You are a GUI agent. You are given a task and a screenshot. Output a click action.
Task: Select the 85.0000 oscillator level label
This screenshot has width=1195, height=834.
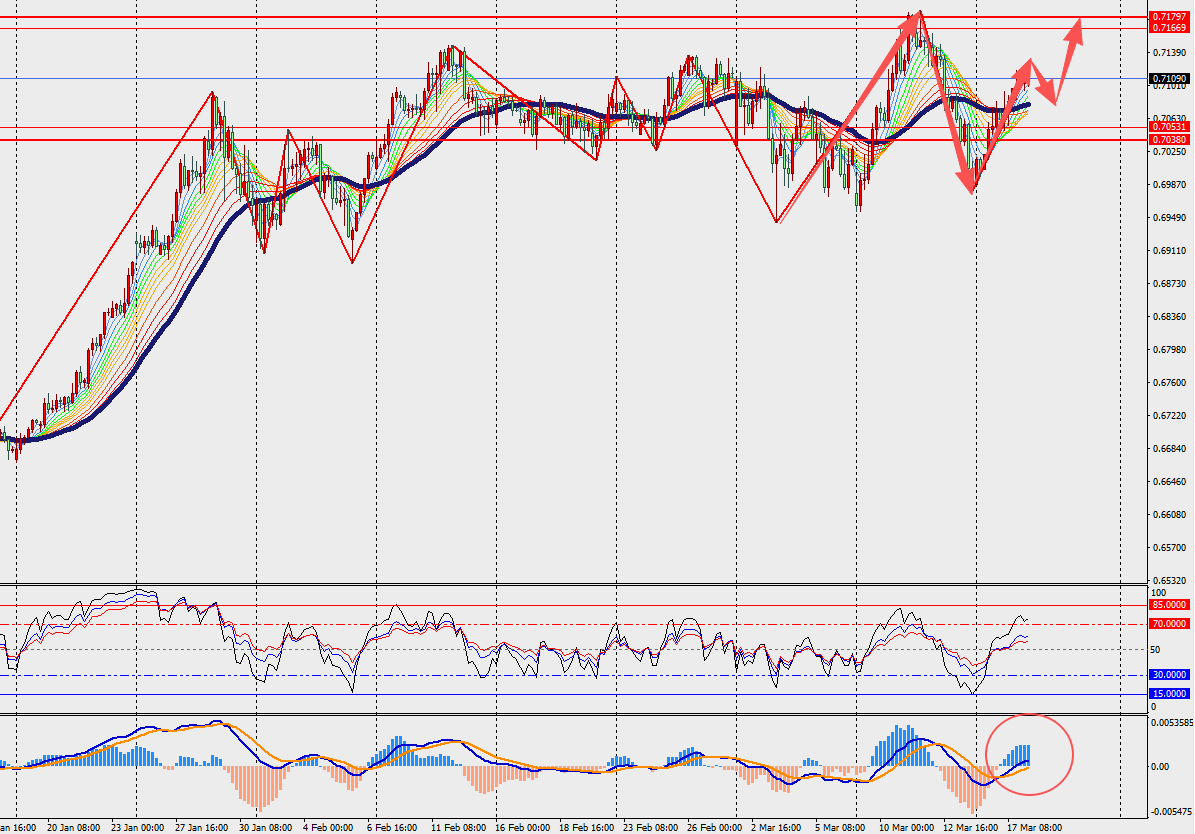coord(1169,604)
